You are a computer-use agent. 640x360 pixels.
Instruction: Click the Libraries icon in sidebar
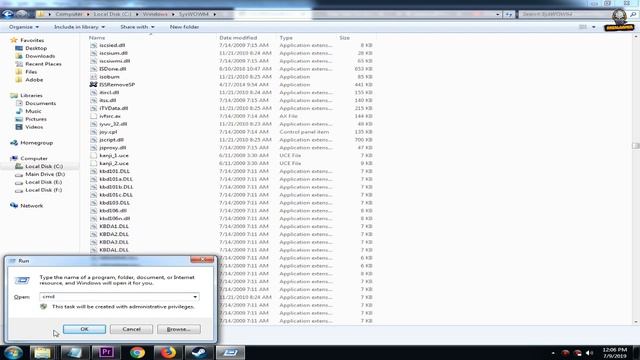(14, 95)
